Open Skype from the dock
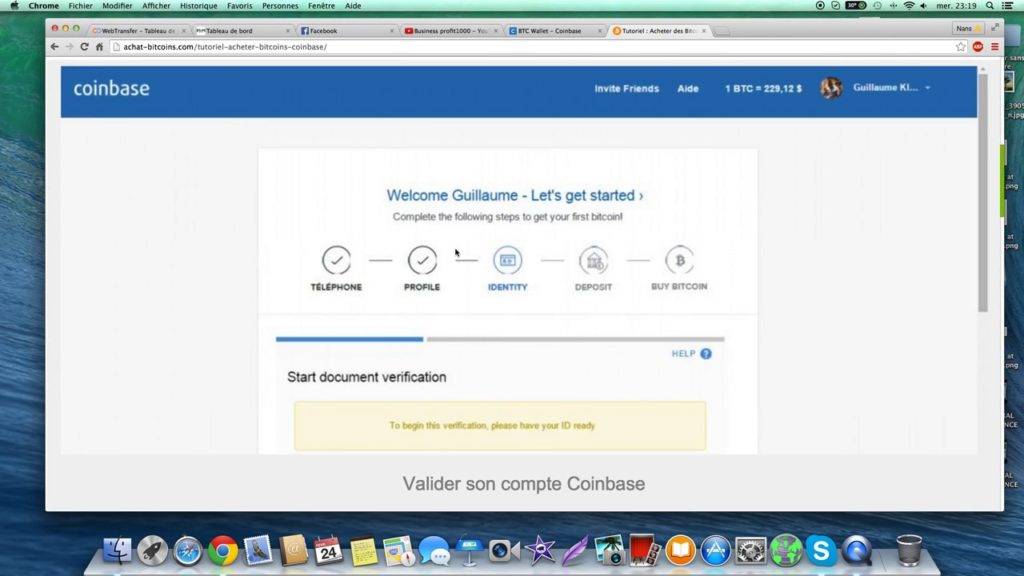This screenshot has width=1024, height=576. tap(821, 551)
